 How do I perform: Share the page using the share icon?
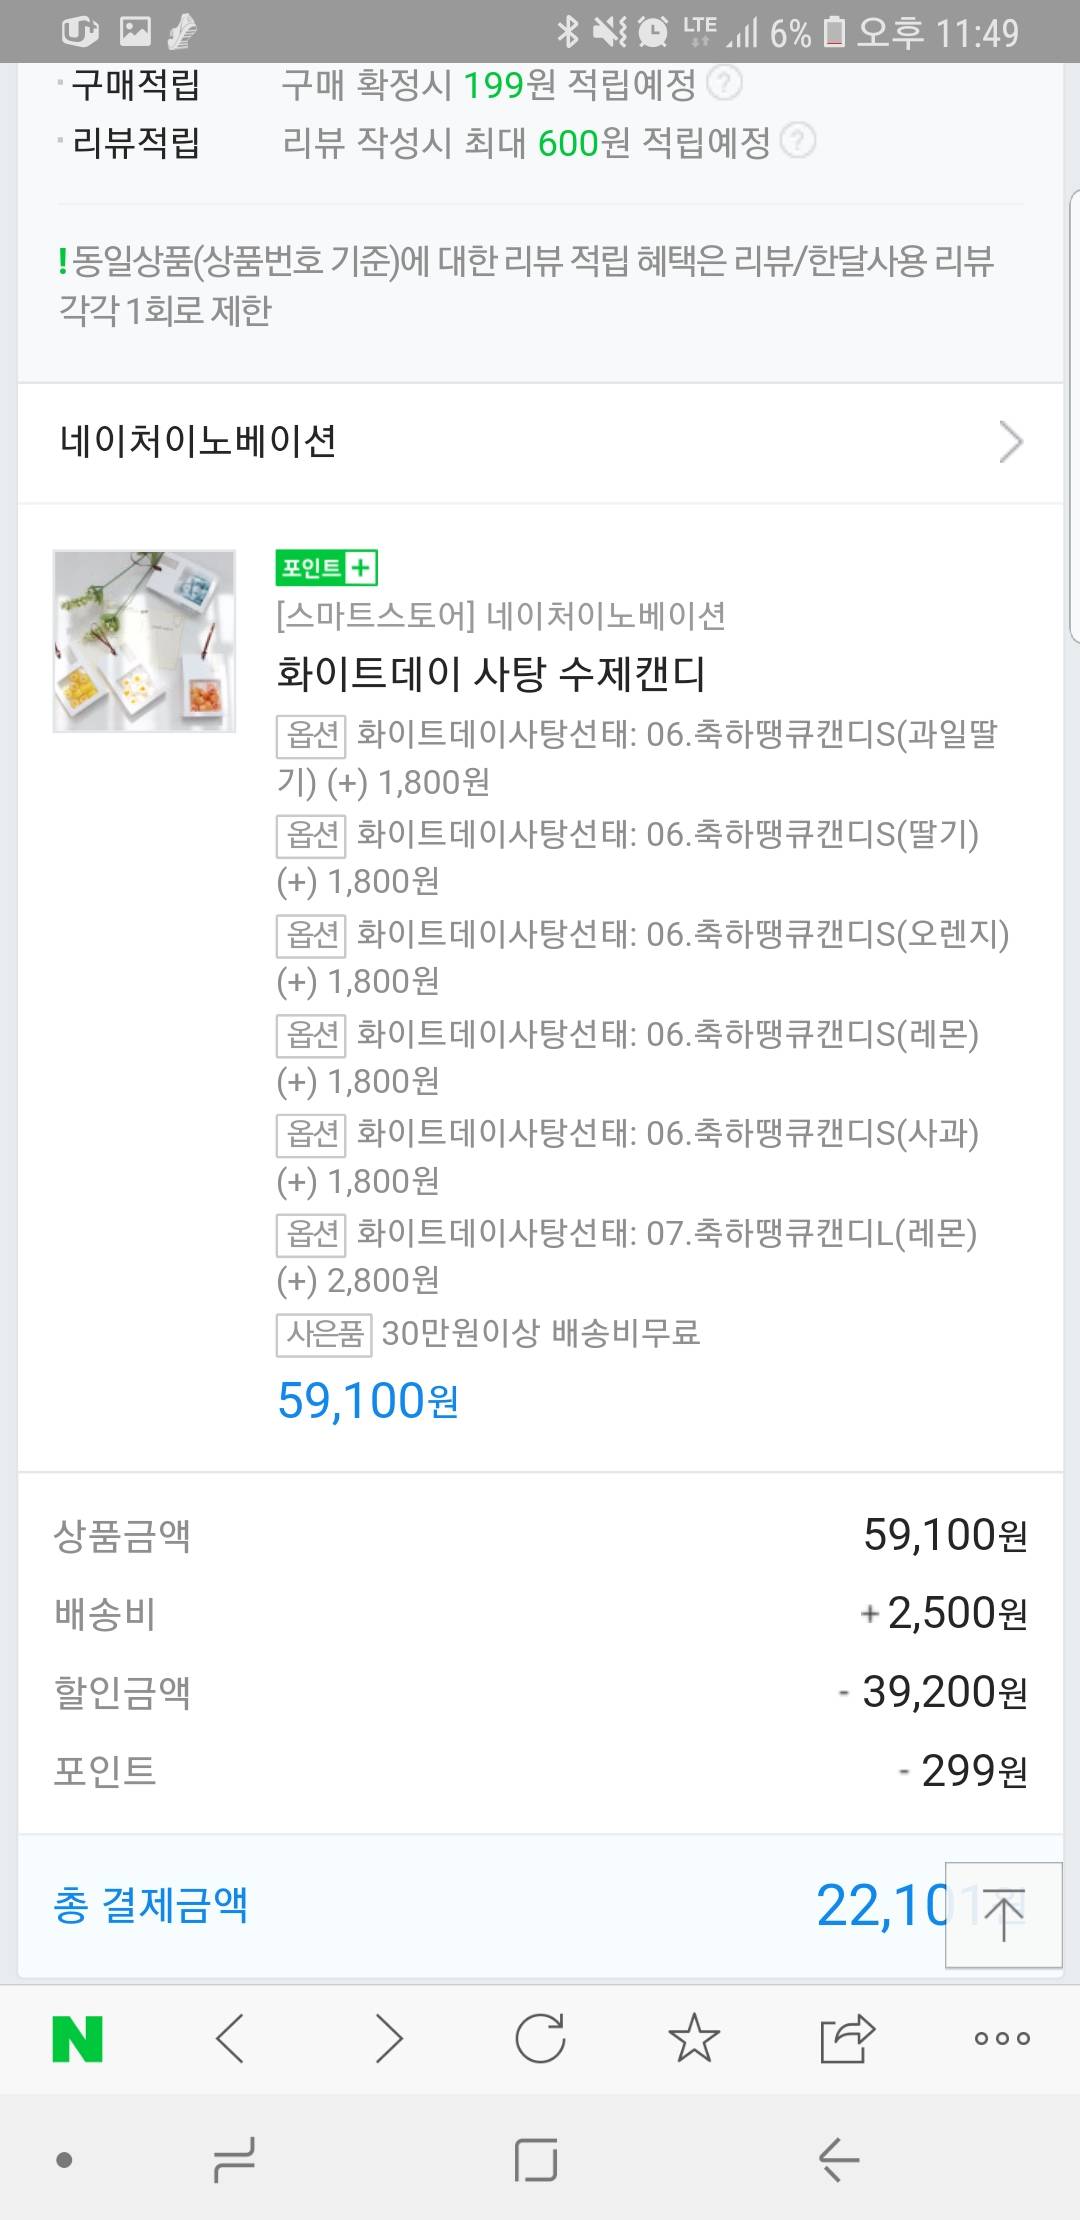pos(847,2039)
